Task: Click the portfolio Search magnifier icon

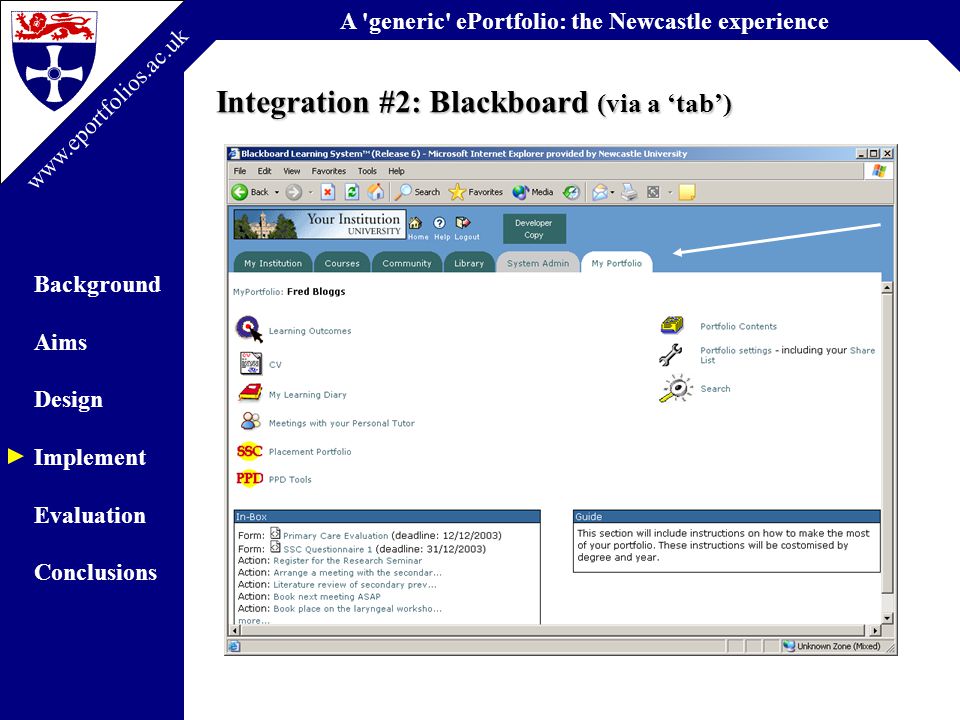Action: tap(675, 389)
